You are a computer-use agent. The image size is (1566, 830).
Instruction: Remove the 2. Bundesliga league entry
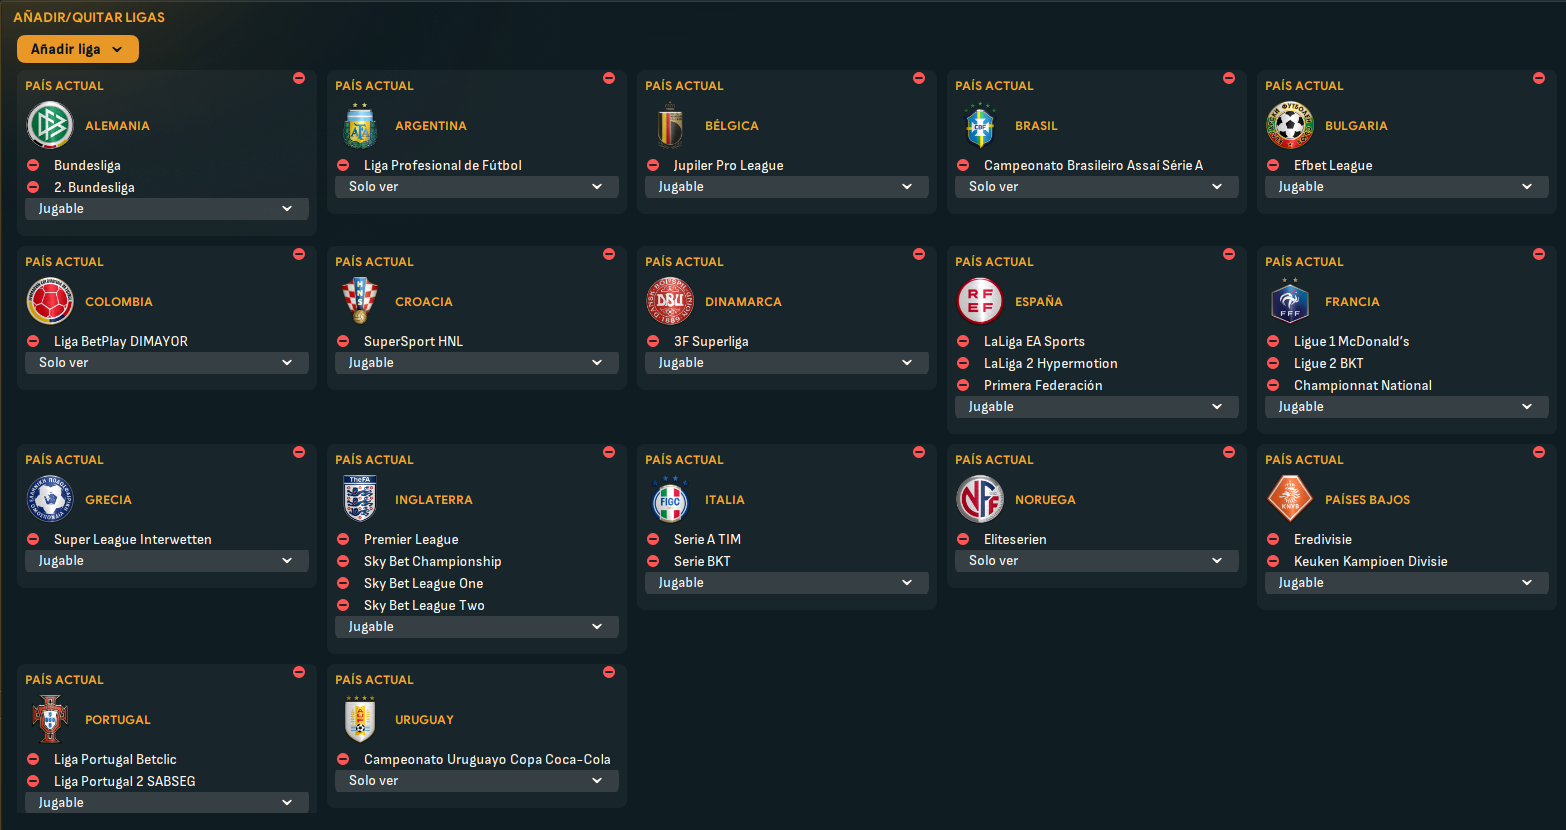click(x=33, y=187)
